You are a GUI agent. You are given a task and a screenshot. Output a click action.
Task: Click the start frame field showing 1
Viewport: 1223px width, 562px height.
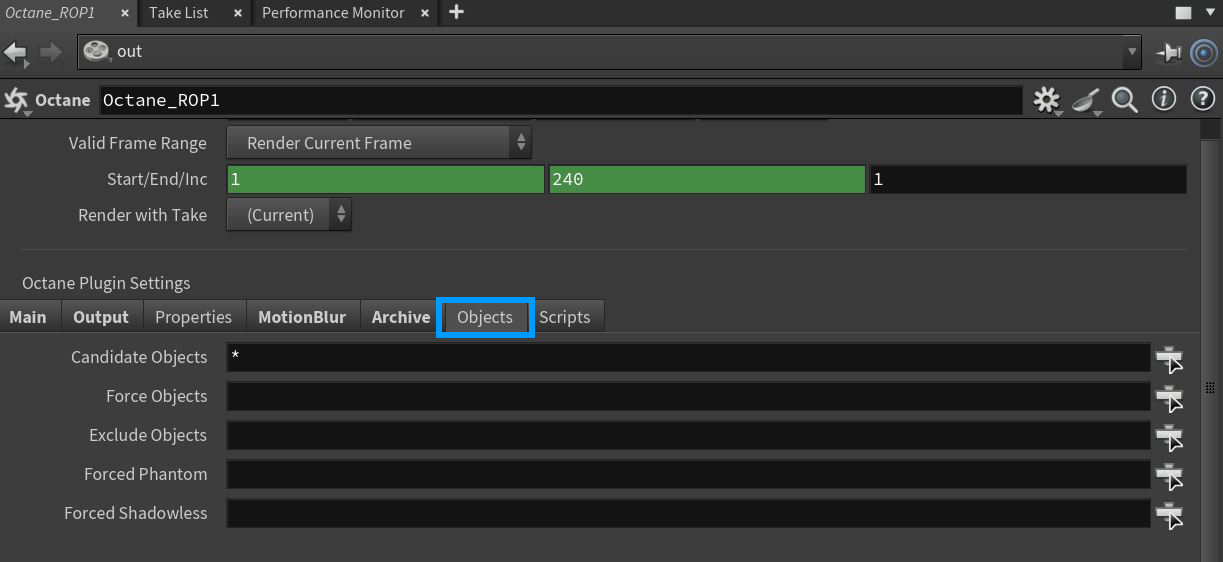[x=386, y=180]
